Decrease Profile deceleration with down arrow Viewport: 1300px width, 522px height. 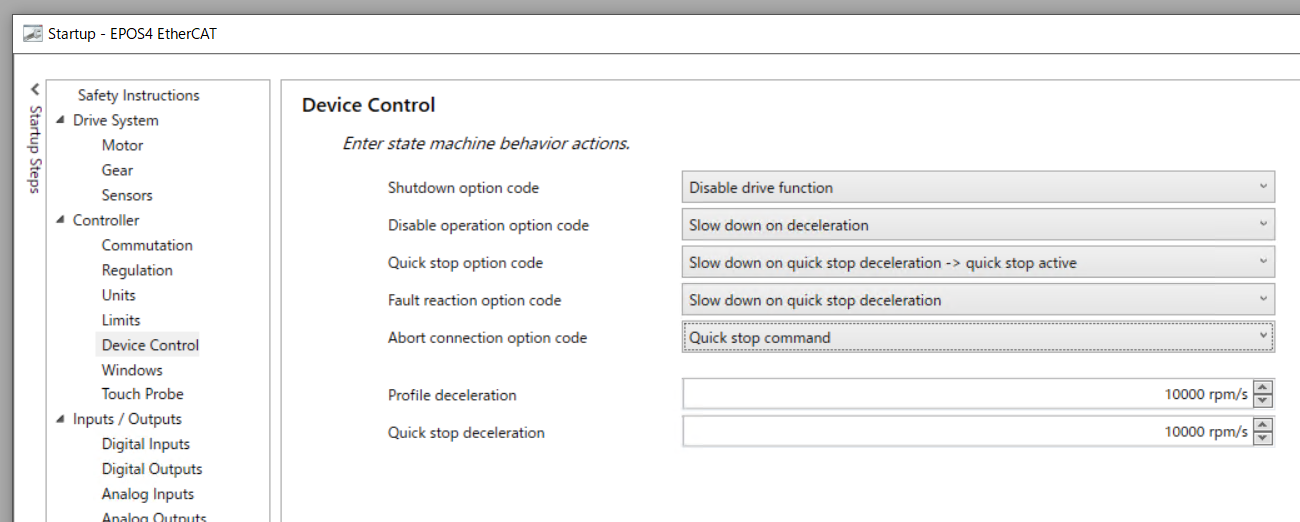(1263, 401)
